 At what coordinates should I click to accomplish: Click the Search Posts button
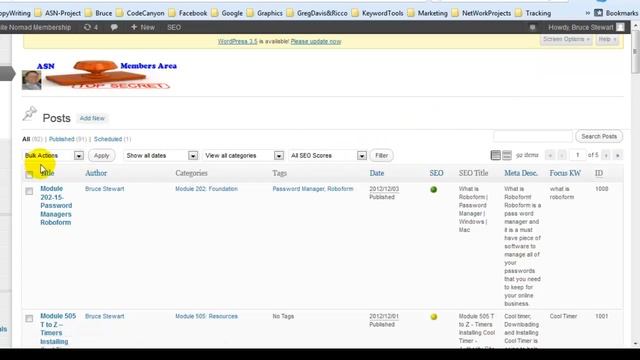click(x=599, y=136)
